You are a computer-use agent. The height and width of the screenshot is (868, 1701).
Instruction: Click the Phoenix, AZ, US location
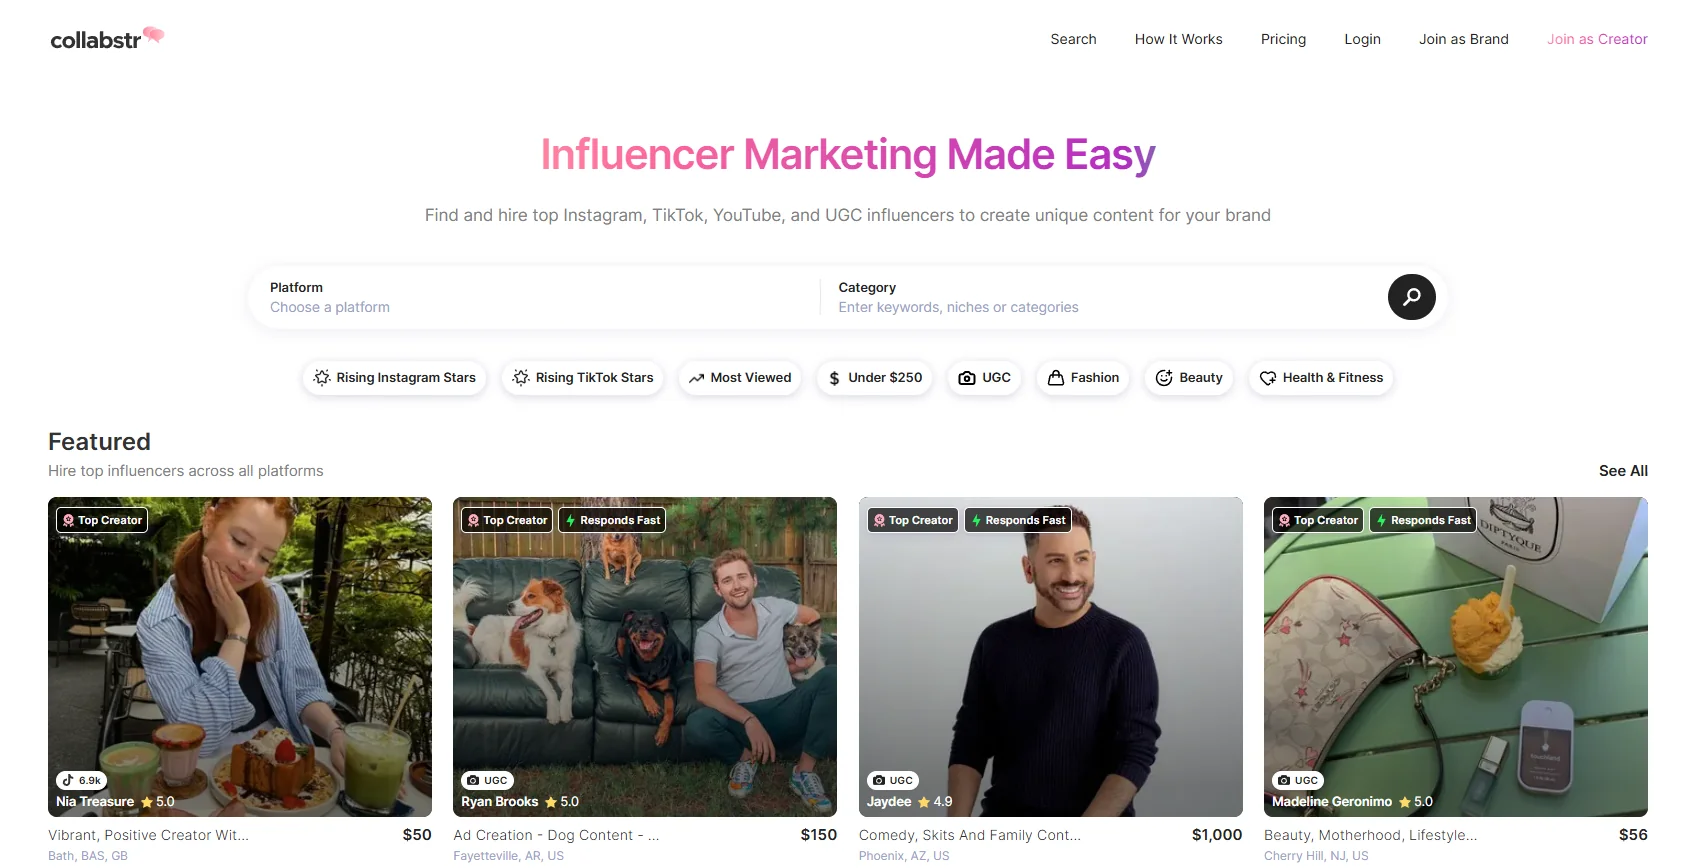[x=904, y=856]
